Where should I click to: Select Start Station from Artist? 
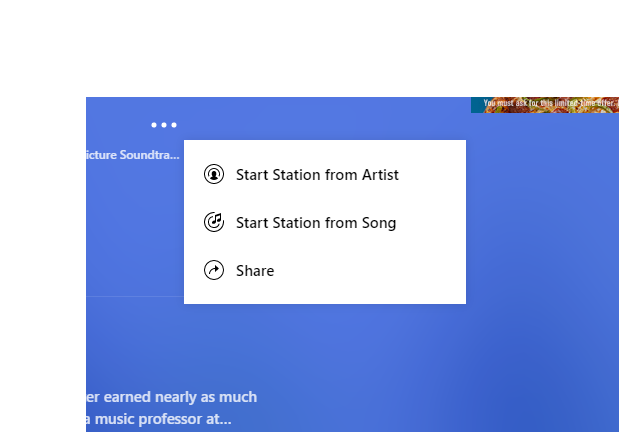pyautogui.click(x=316, y=175)
